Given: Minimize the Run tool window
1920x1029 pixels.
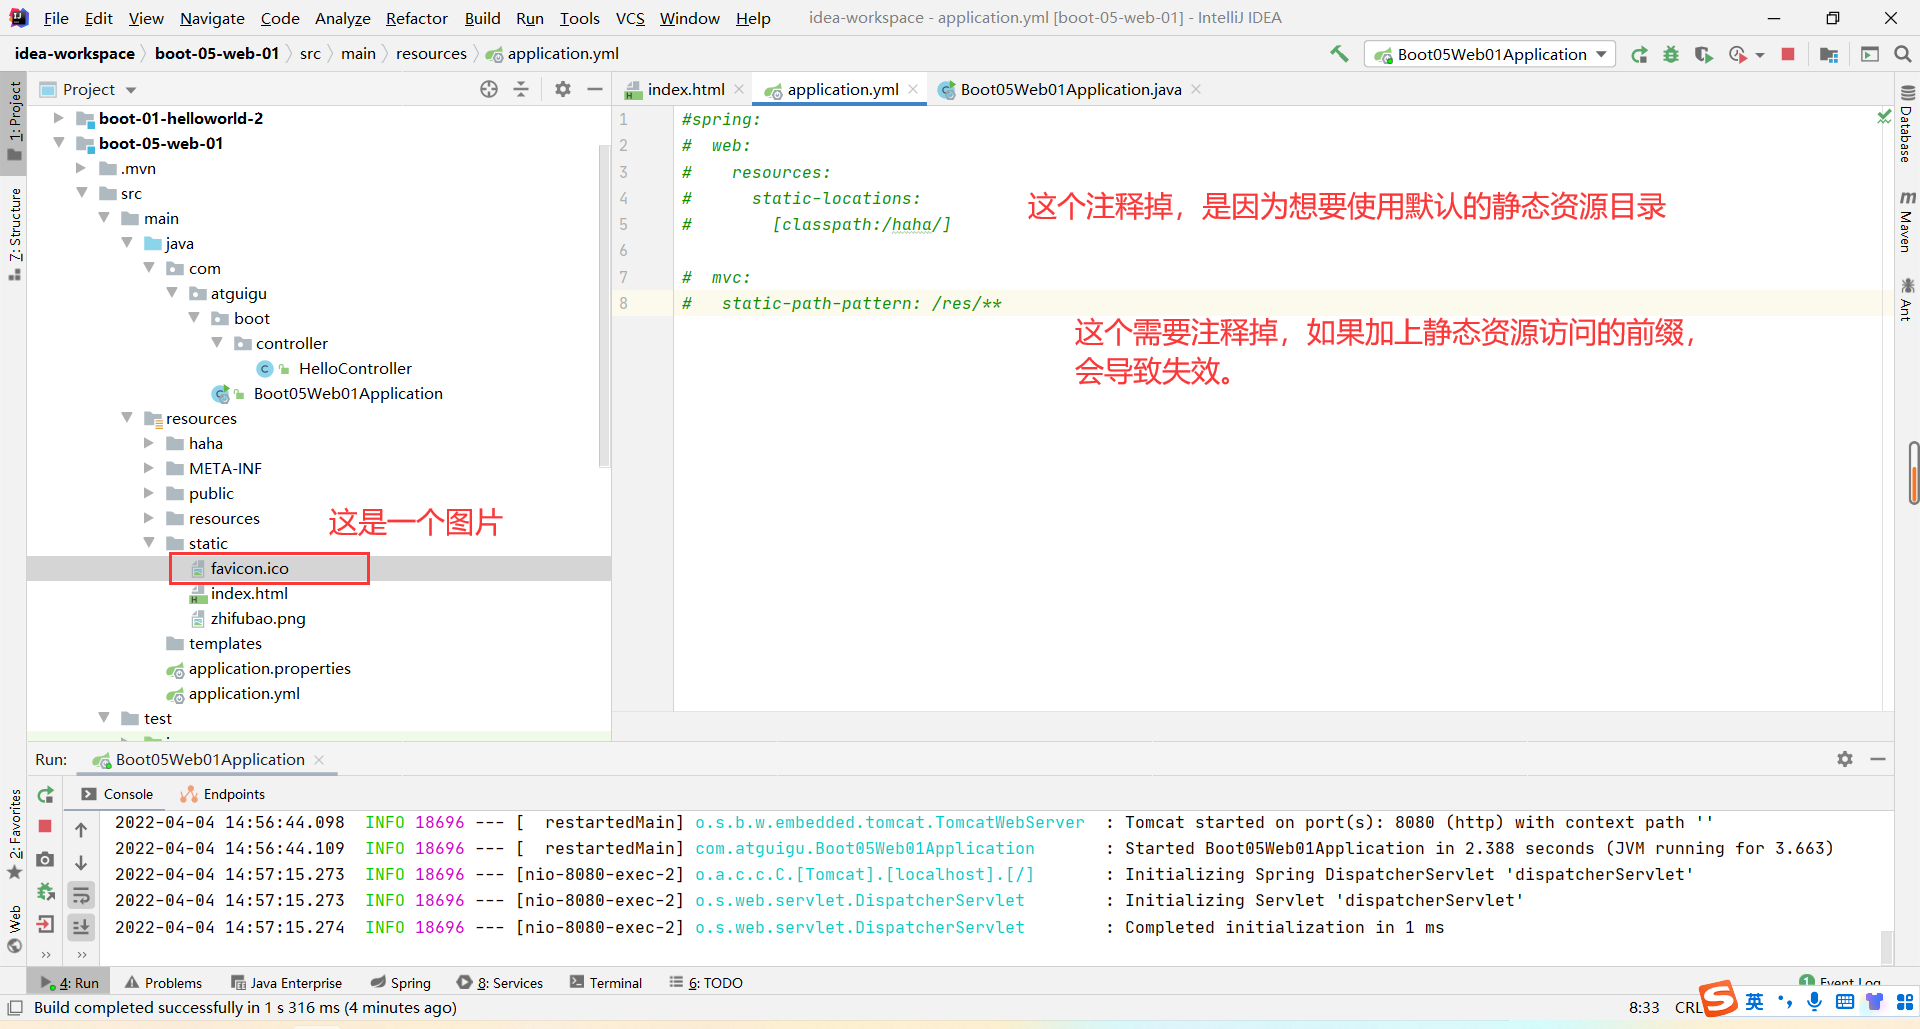Looking at the screenshot, I should click(x=1878, y=759).
